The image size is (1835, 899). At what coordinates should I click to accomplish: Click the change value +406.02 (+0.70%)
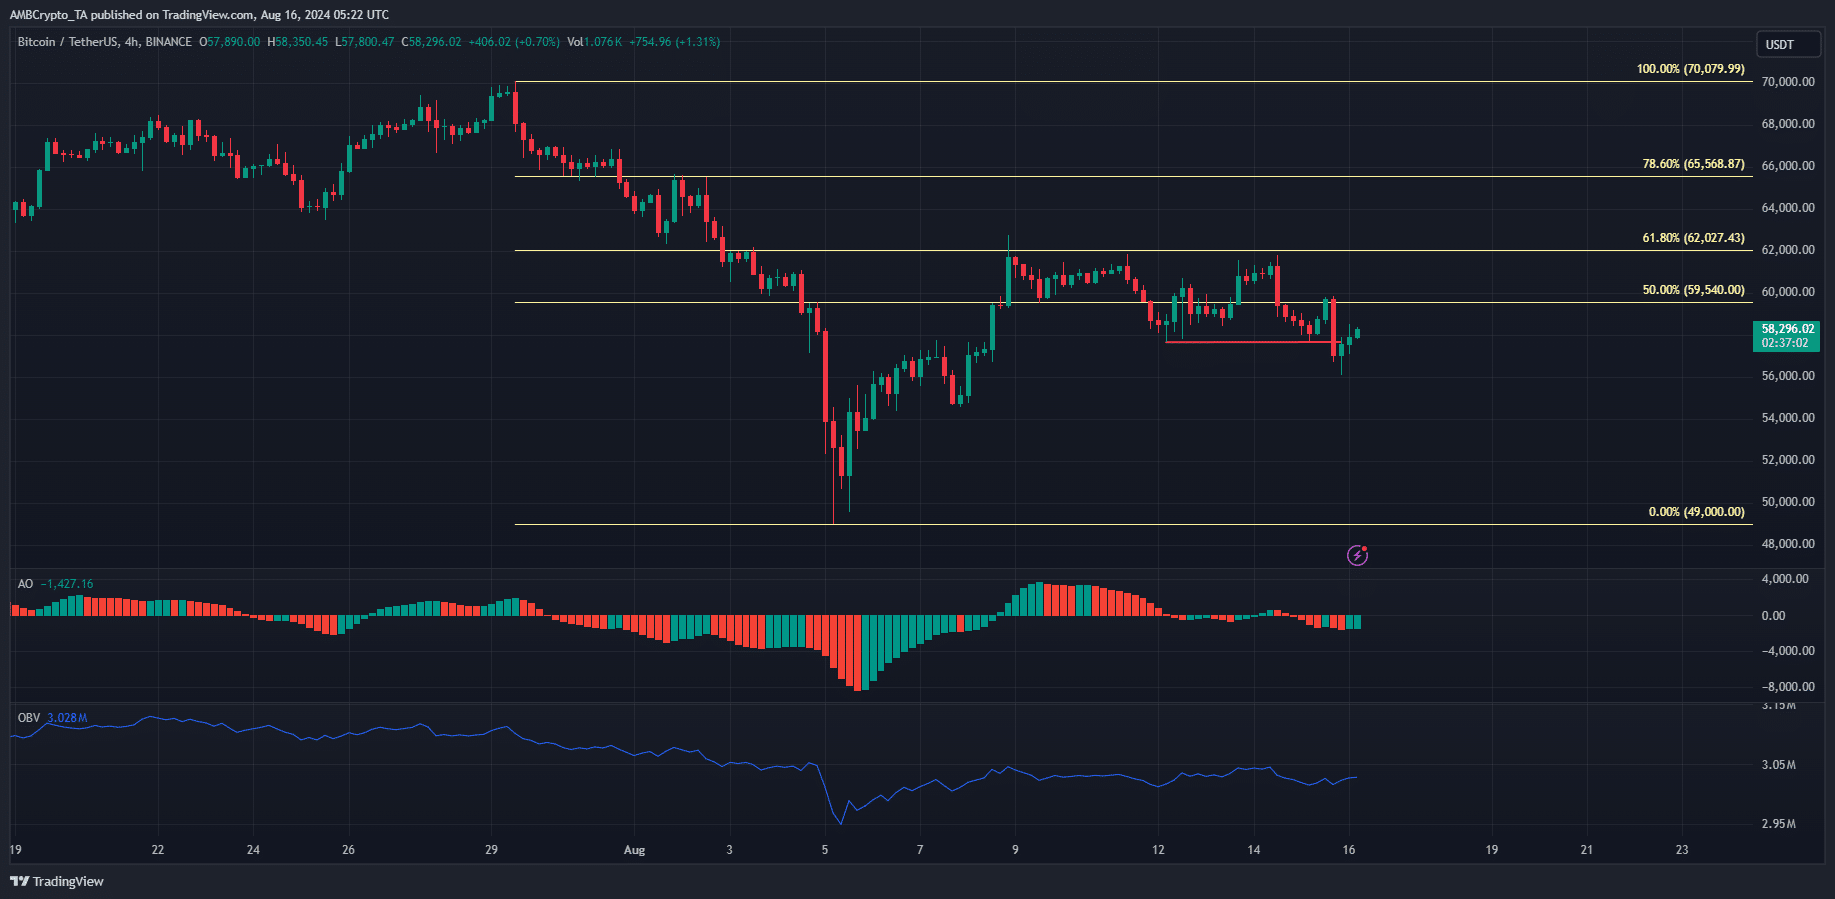tap(514, 42)
